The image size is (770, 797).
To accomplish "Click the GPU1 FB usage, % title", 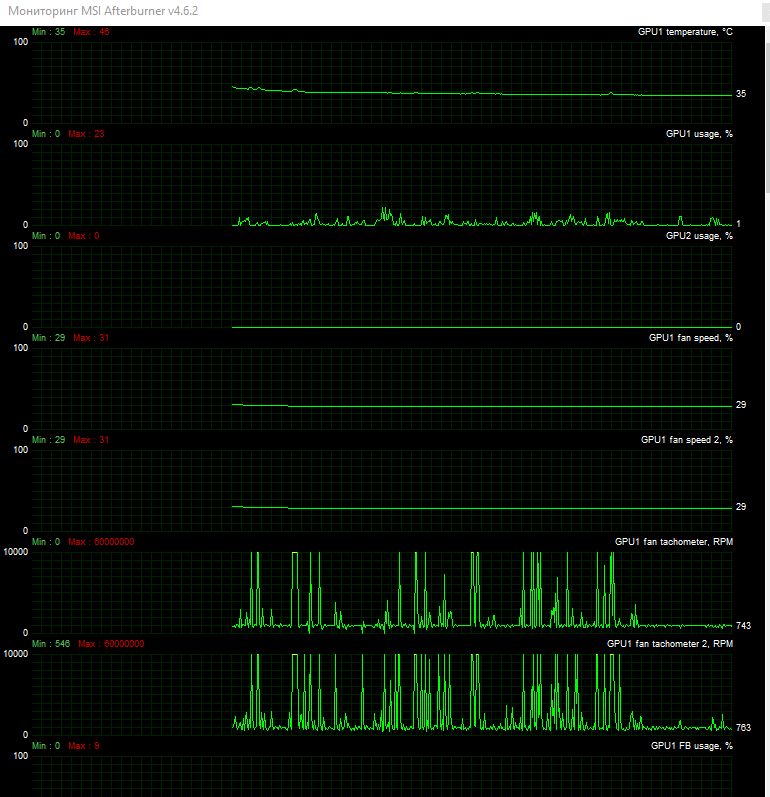I will (x=691, y=746).
